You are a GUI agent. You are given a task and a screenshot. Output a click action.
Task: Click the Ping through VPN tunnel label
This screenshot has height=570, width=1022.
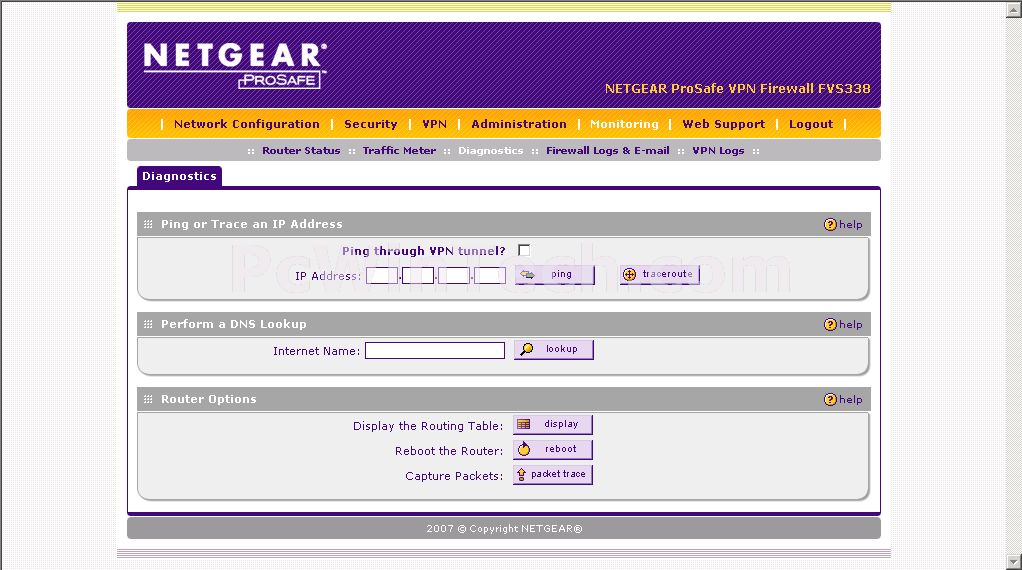coord(424,251)
